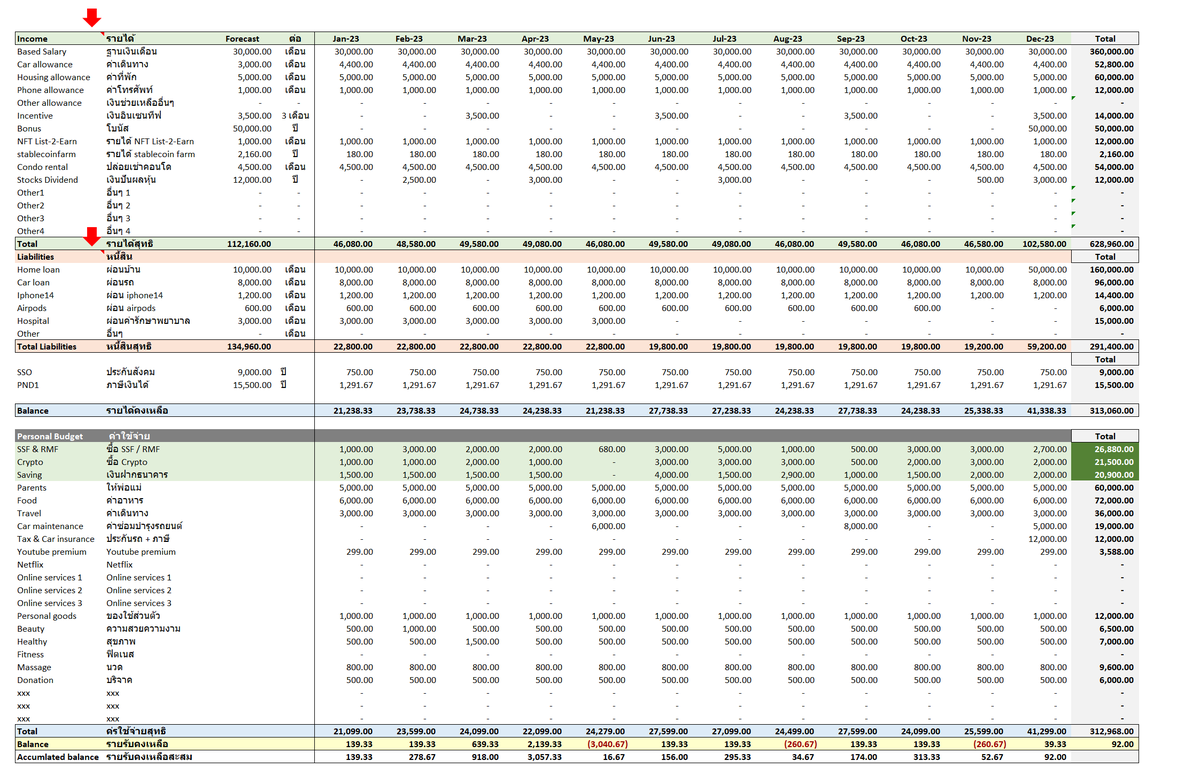Click the Personal goods row label

pos(45,616)
